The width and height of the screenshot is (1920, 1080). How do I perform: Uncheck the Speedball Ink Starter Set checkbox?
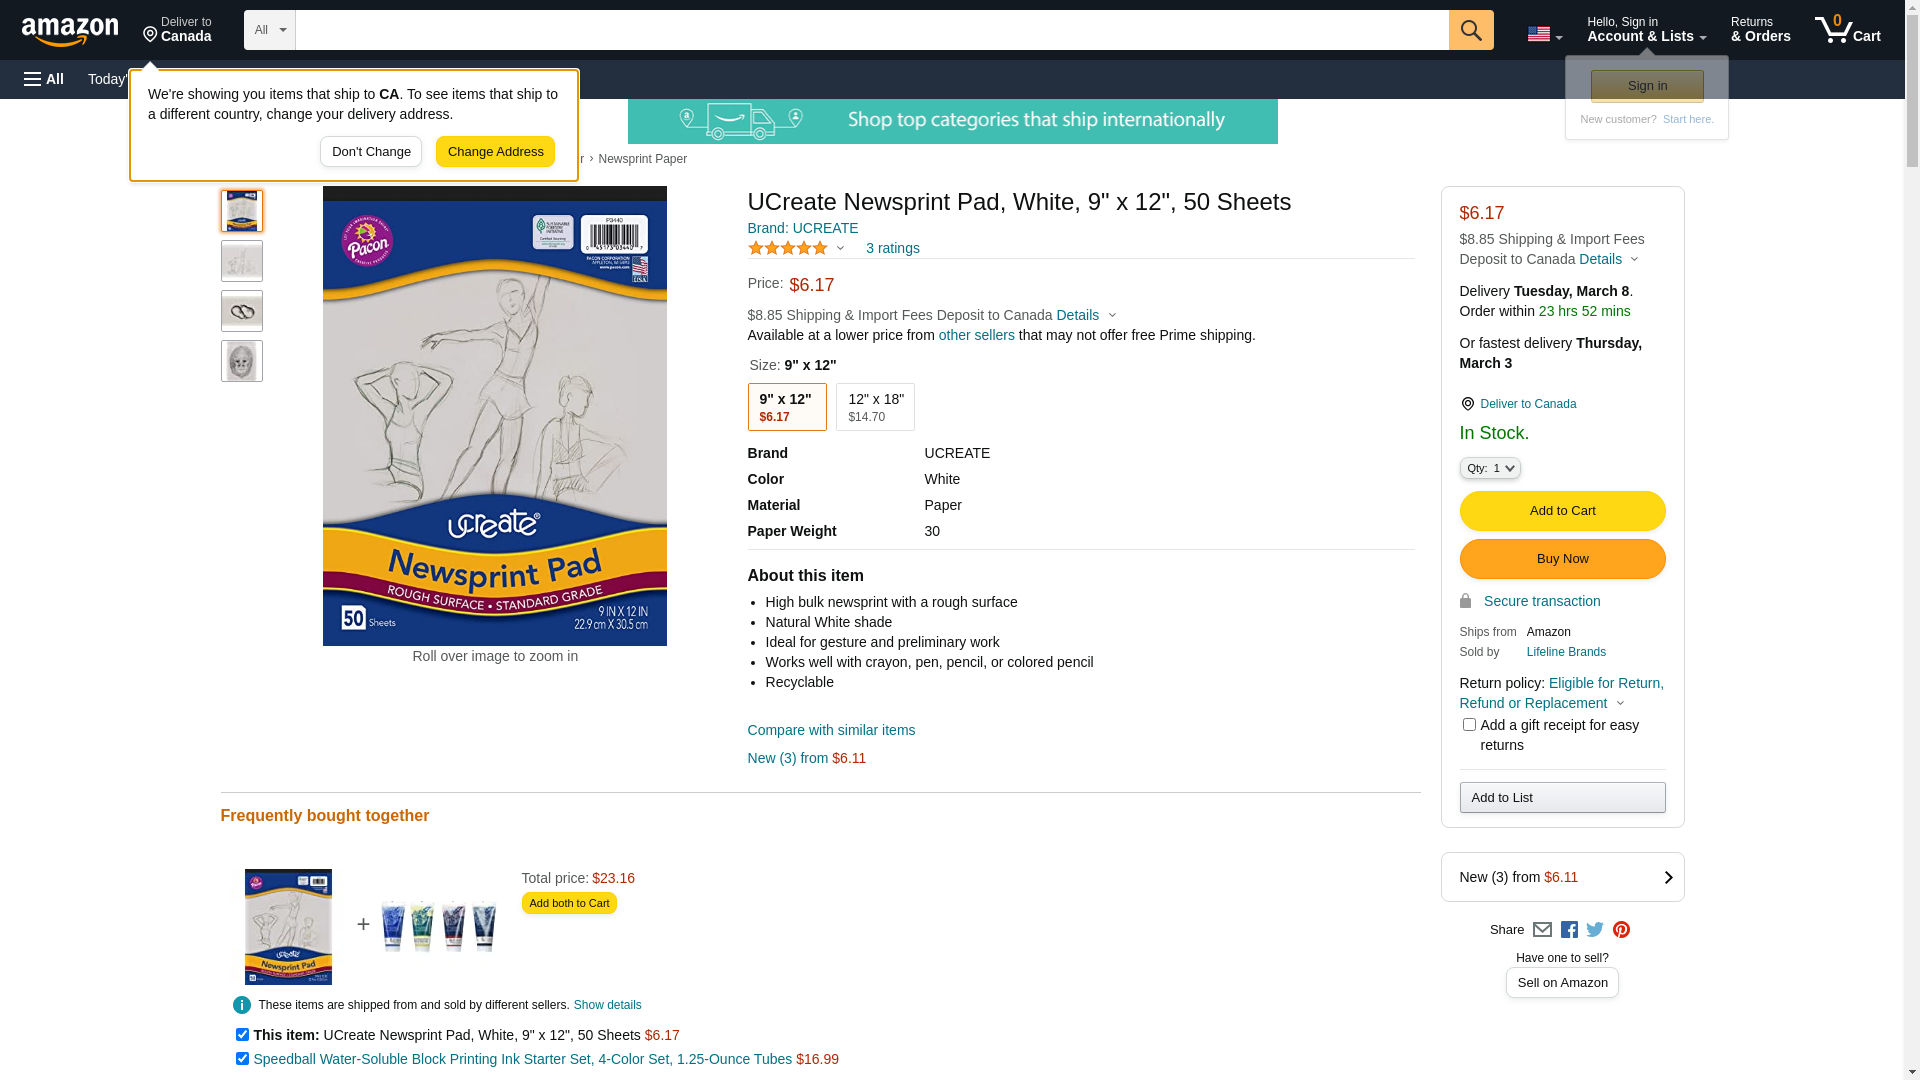click(242, 1059)
